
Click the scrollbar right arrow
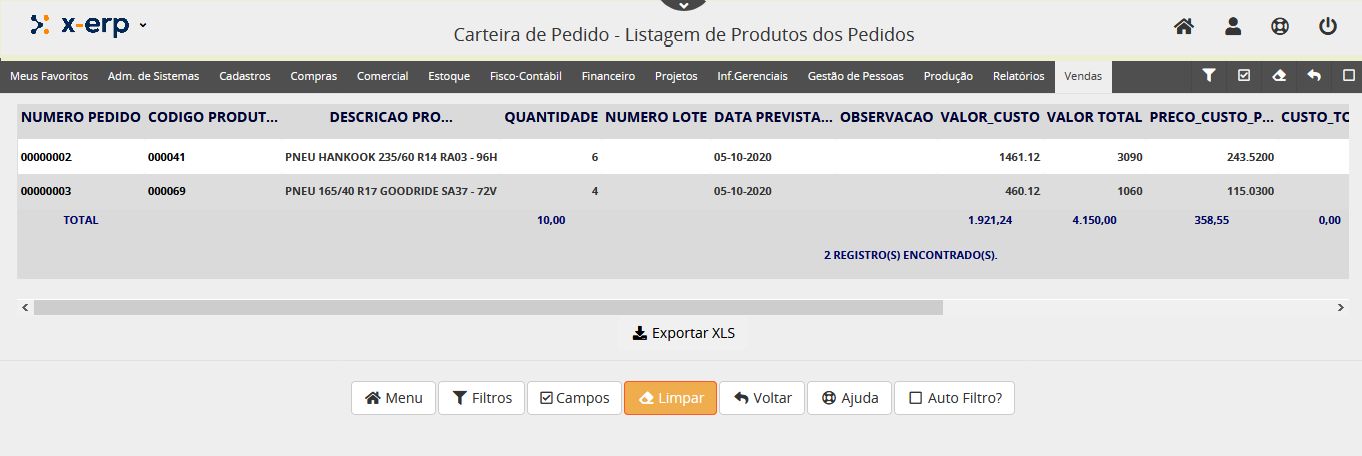click(1342, 308)
